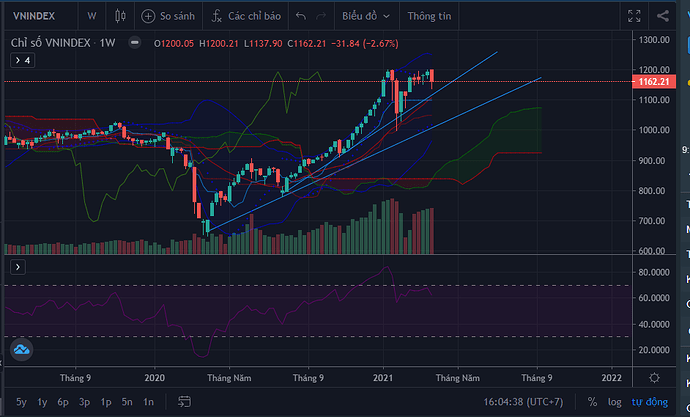Enter fullscreen chart mode

[631, 16]
